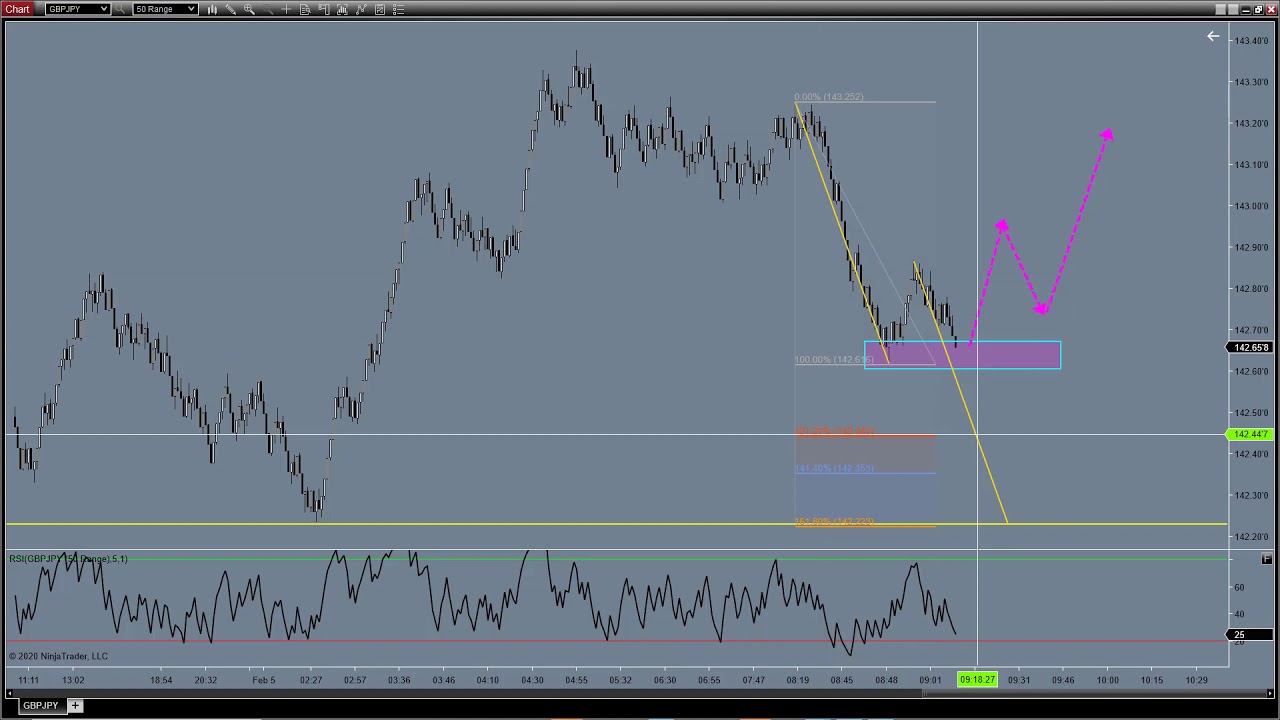This screenshot has width=1280, height=720.
Task: Select the magenta demand zone rectangle
Action: (x=962, y=356)
